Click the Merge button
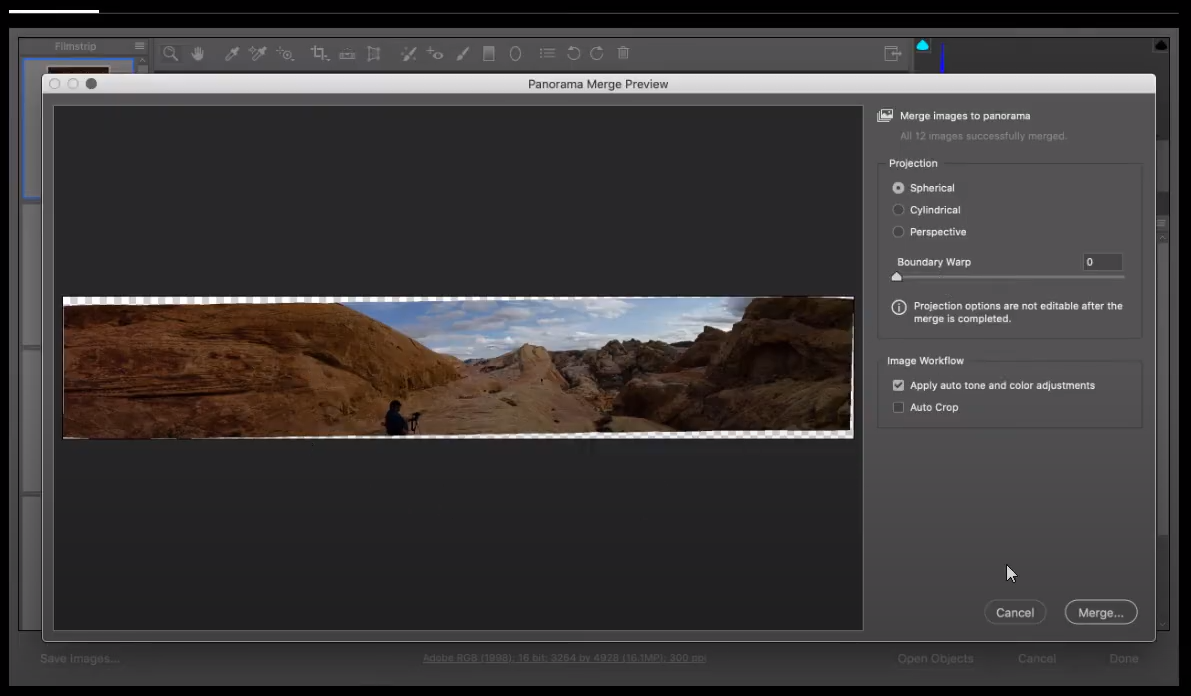Image resolution: width=1191 pixels, height=696 pixels. point(1100,612)
